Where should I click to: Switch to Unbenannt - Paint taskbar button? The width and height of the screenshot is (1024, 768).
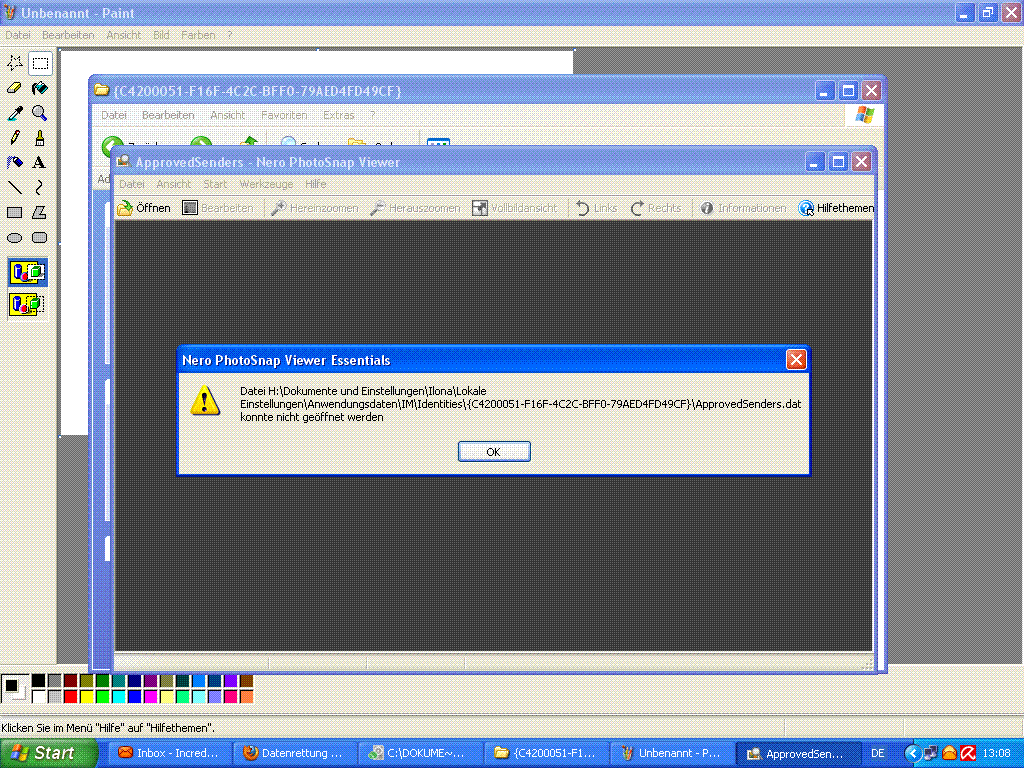click(672, 753)
